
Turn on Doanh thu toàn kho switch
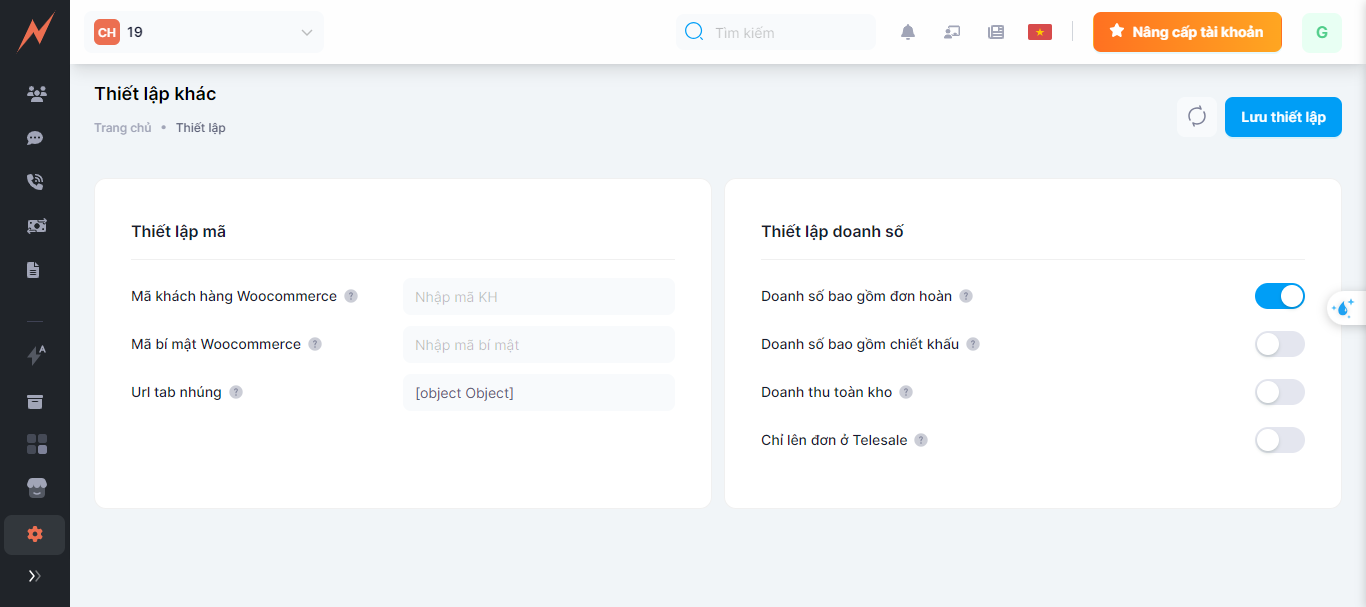coord(1279,392)
